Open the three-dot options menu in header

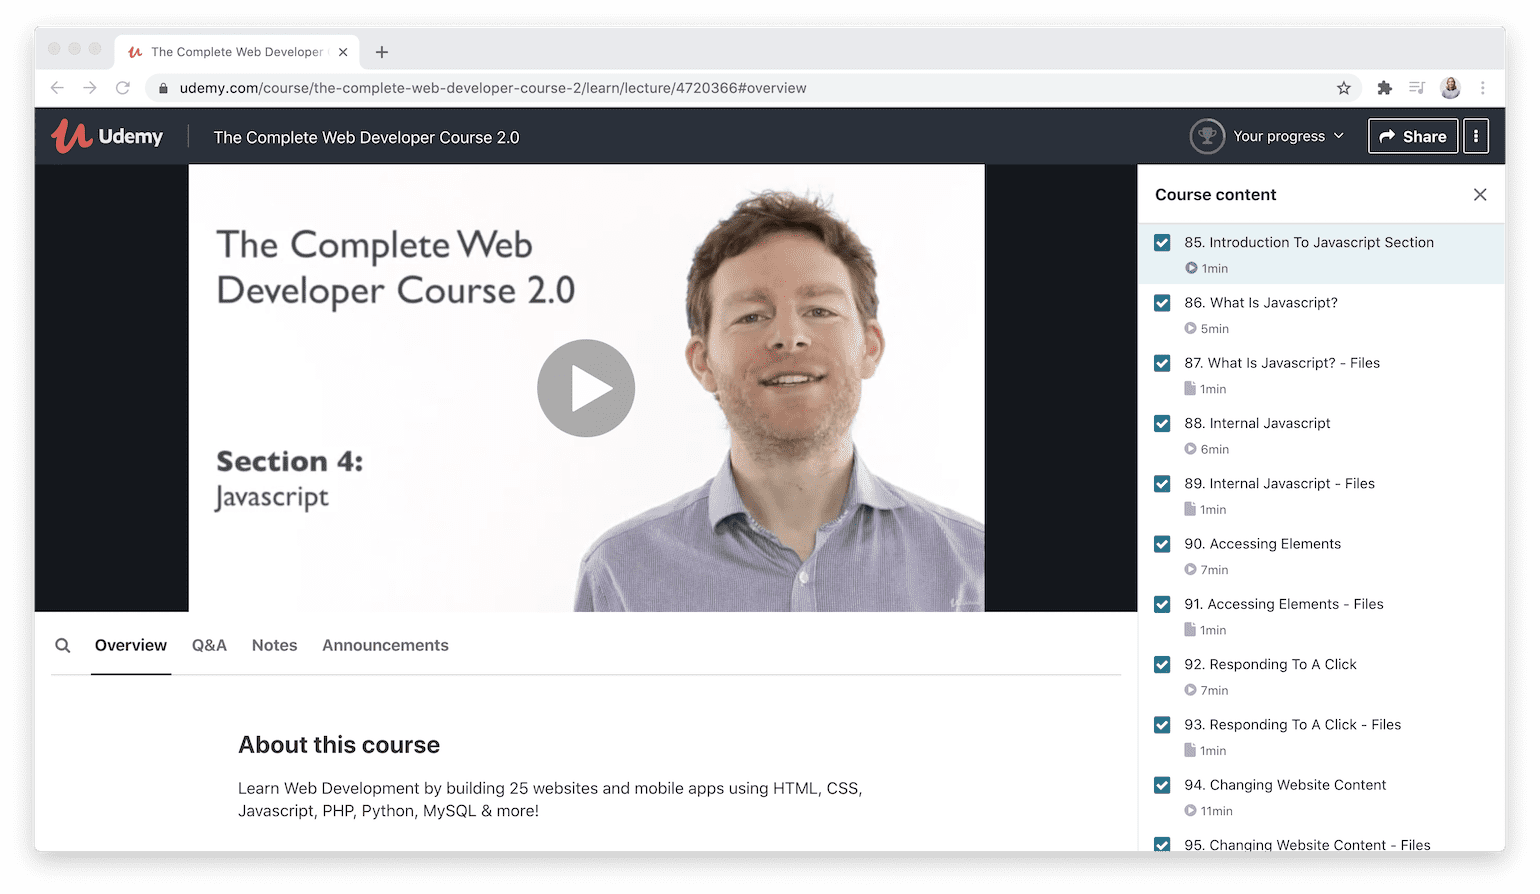1476,136
